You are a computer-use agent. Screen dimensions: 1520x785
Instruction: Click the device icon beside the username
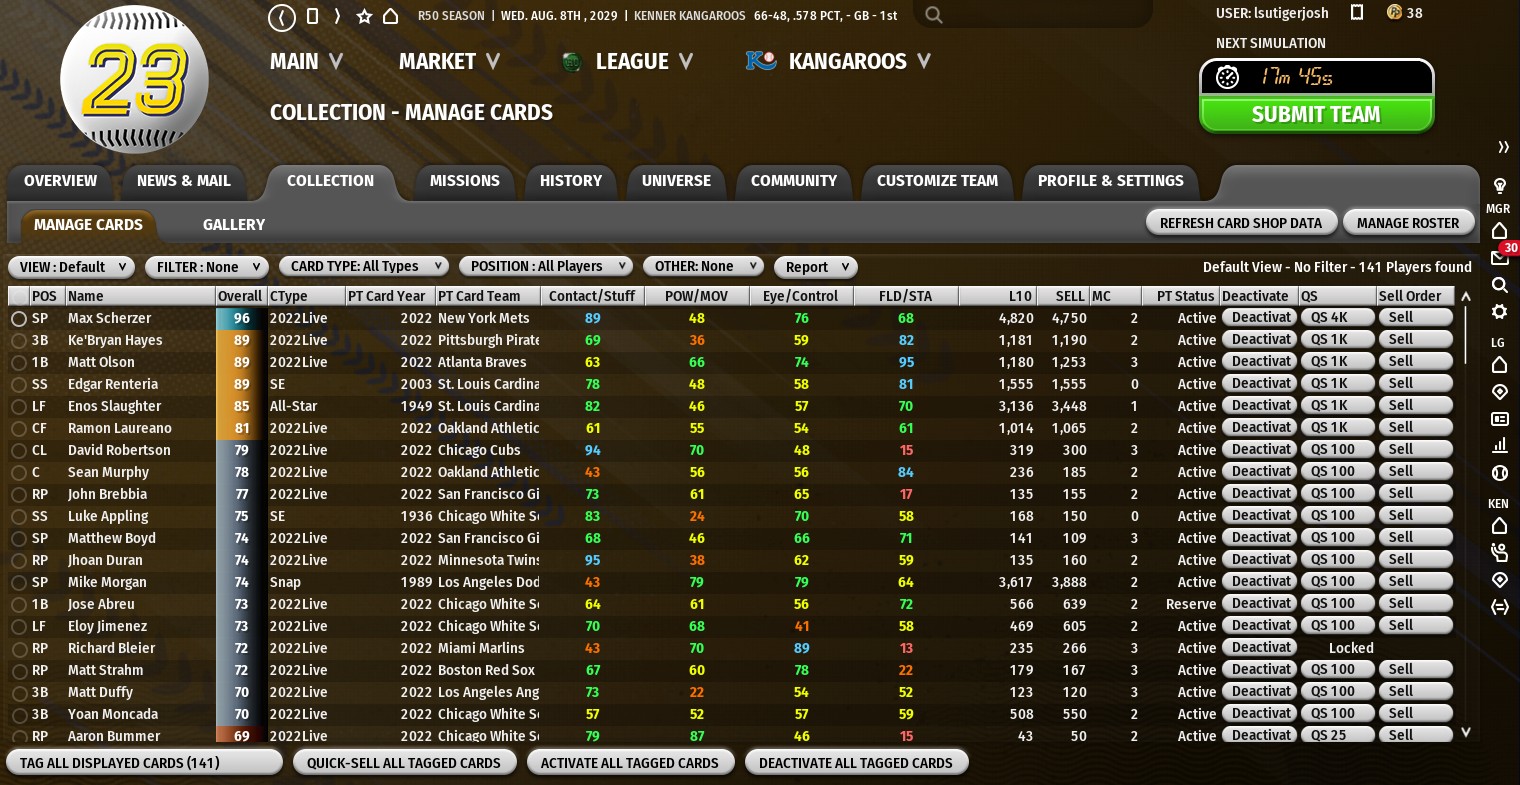click(1357, 12)
